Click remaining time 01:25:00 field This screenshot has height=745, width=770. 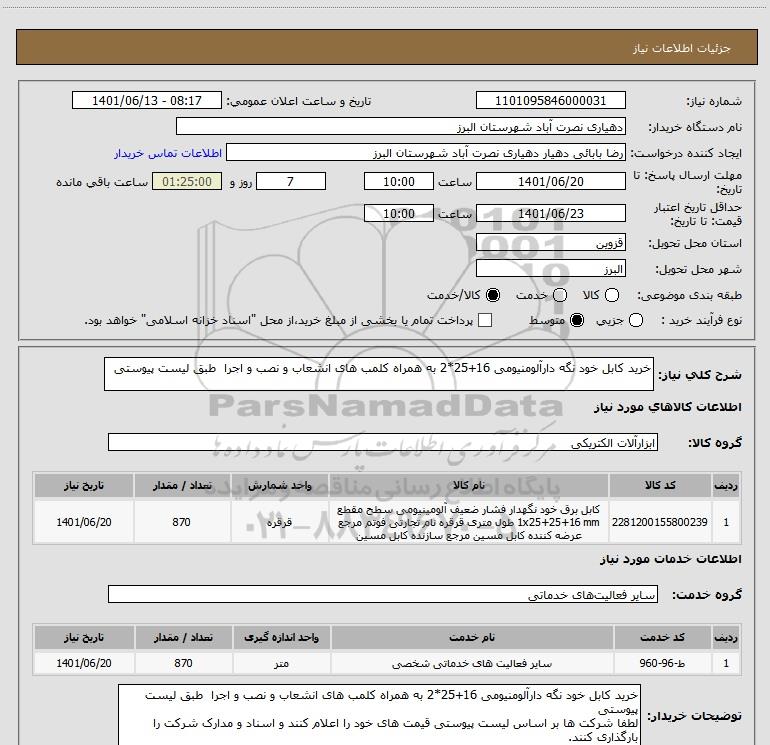click(187, 181)
